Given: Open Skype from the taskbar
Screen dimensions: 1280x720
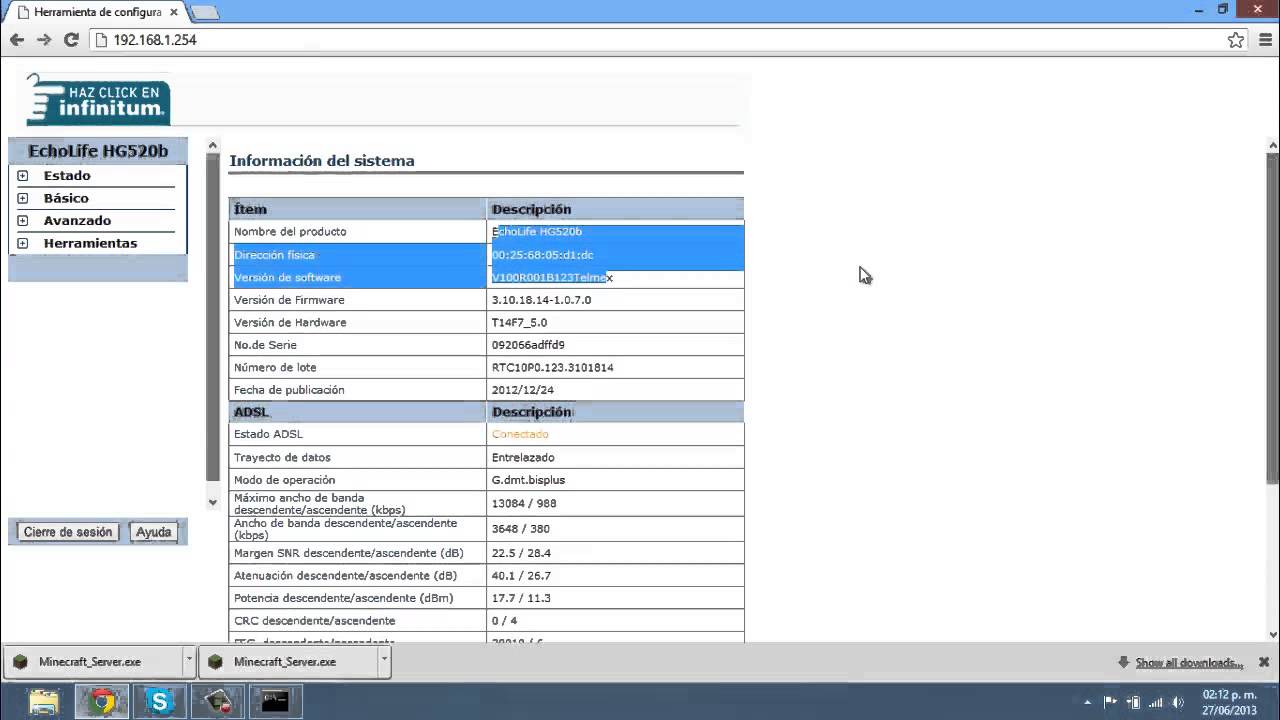Looking at the screenshot, I should click(x=160, y=702).
